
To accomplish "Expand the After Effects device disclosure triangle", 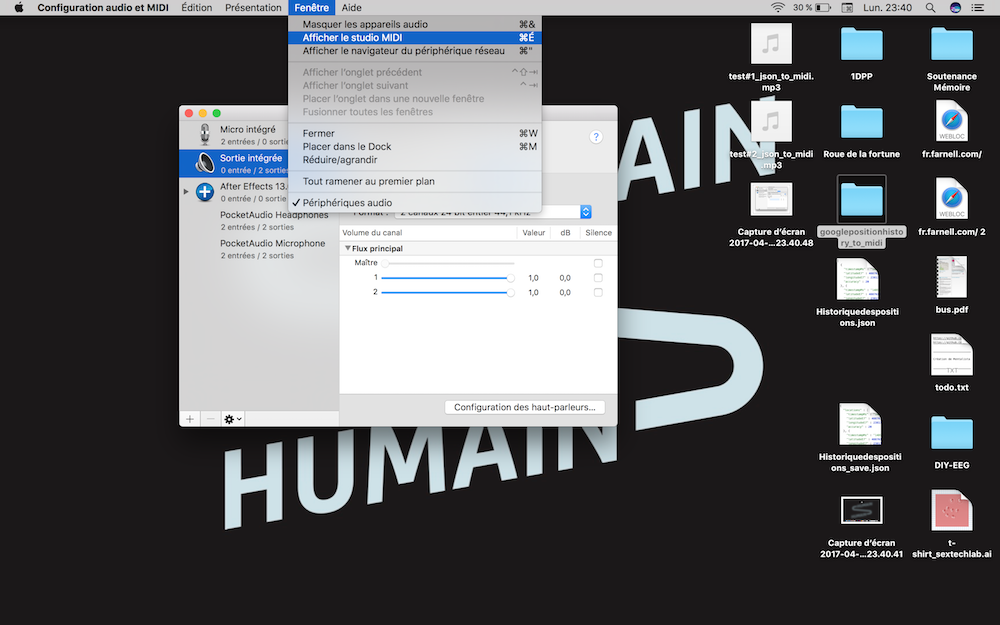I will pos(186,191).
